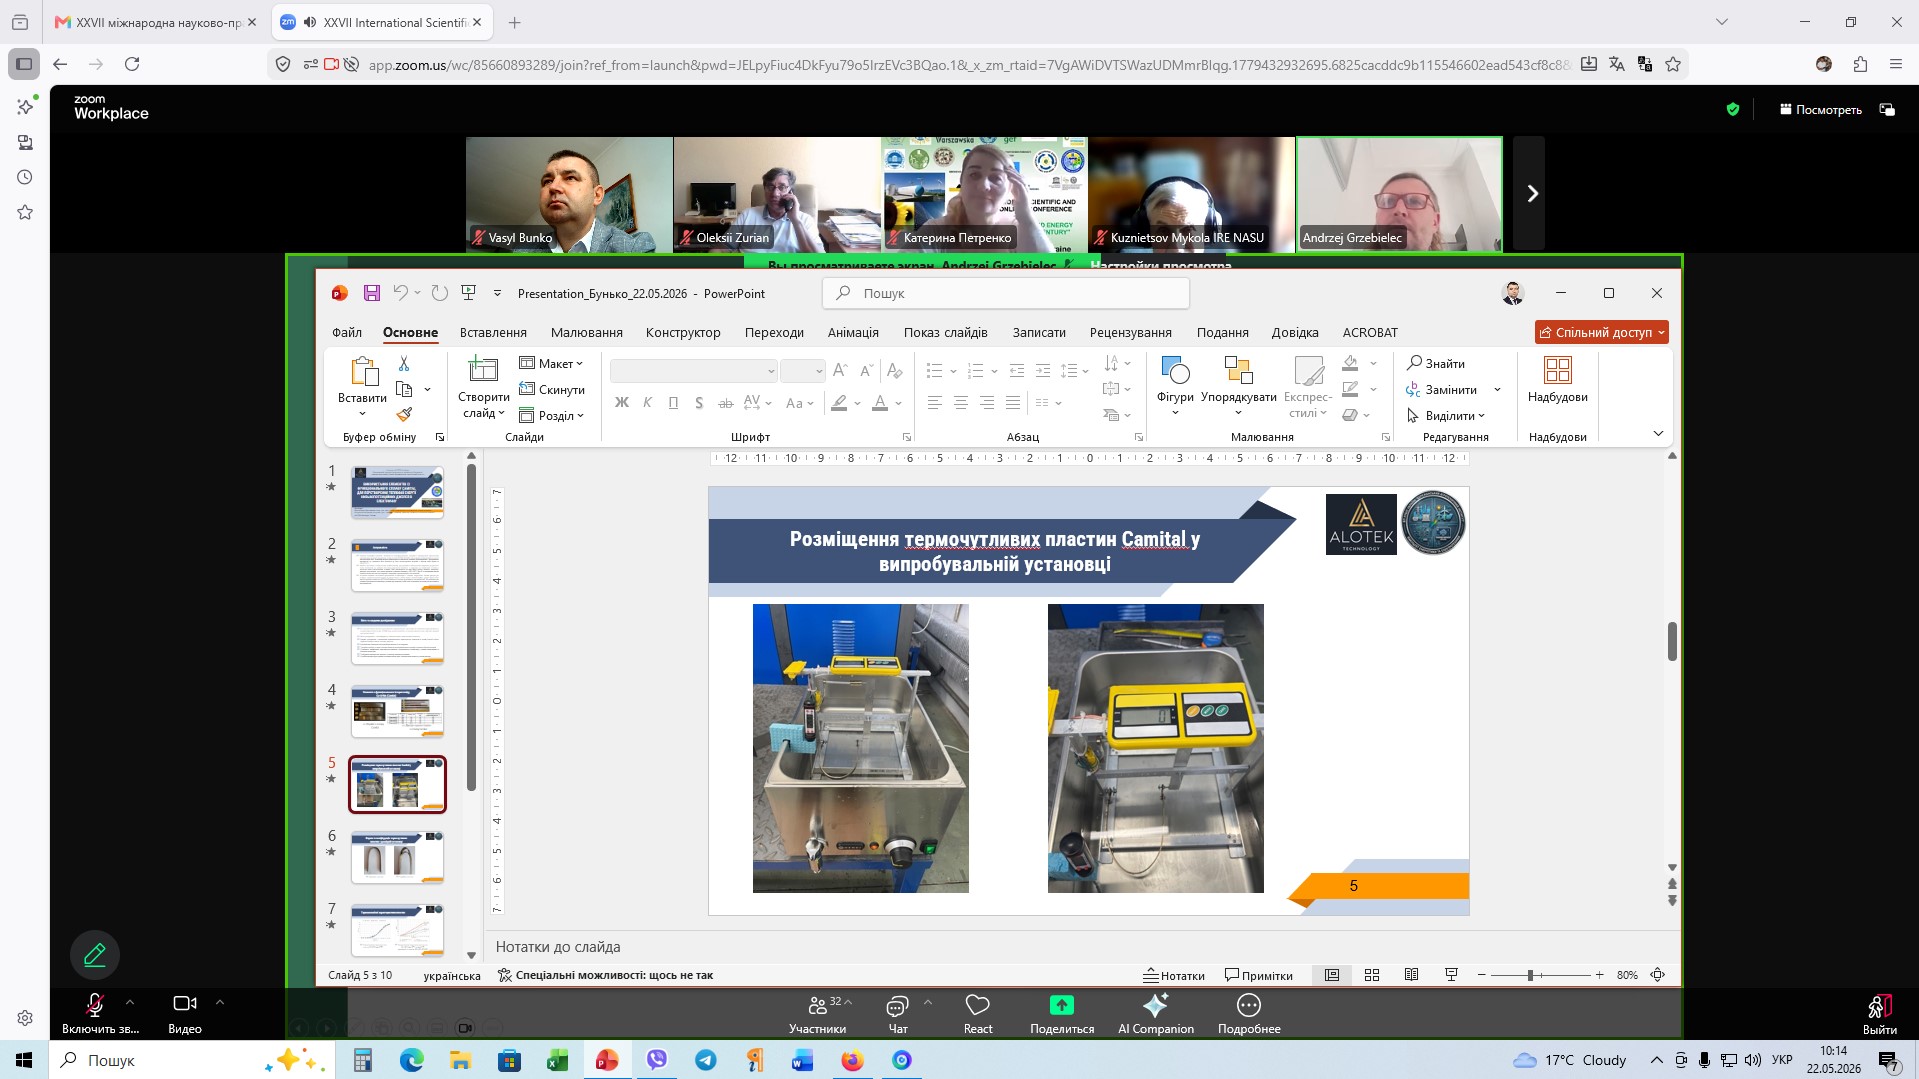Open Viber from the Windows taskbar

656,1060
